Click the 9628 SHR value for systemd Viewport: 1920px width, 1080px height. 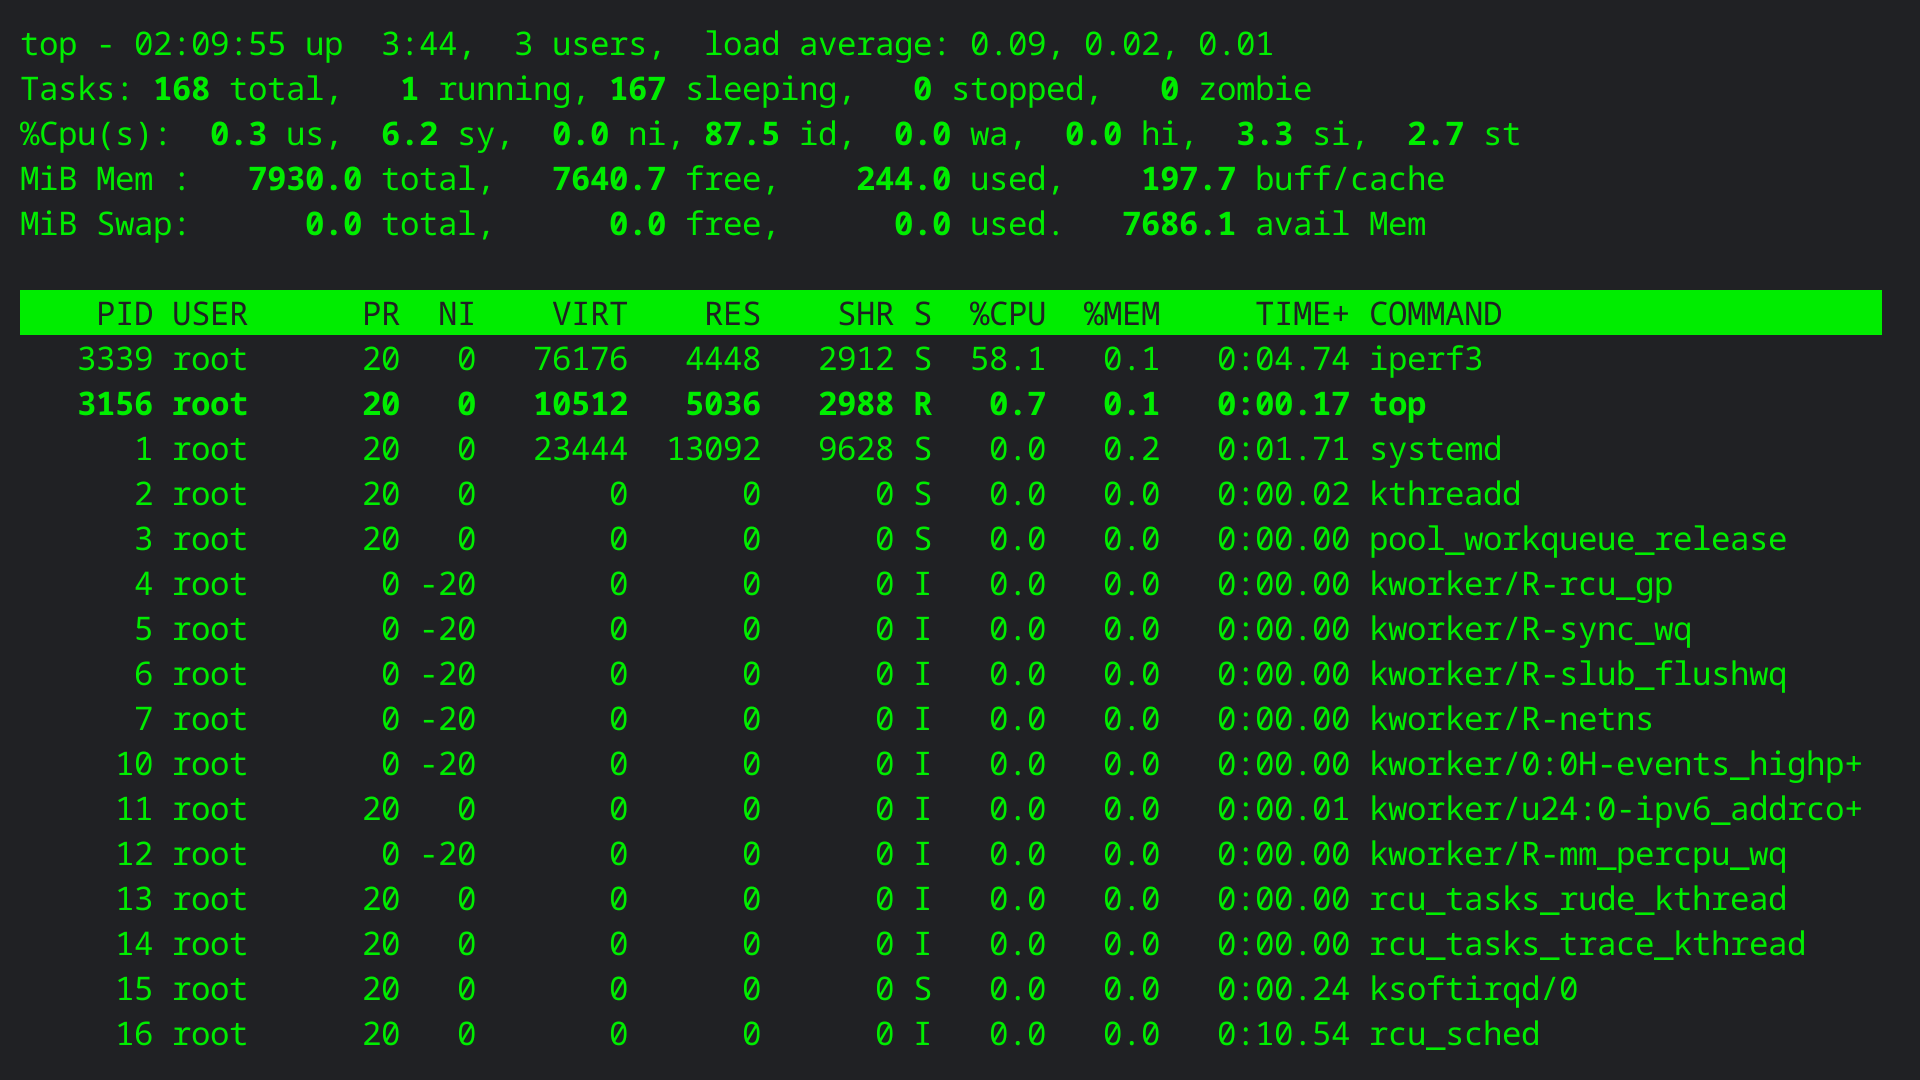click(856, 449)
